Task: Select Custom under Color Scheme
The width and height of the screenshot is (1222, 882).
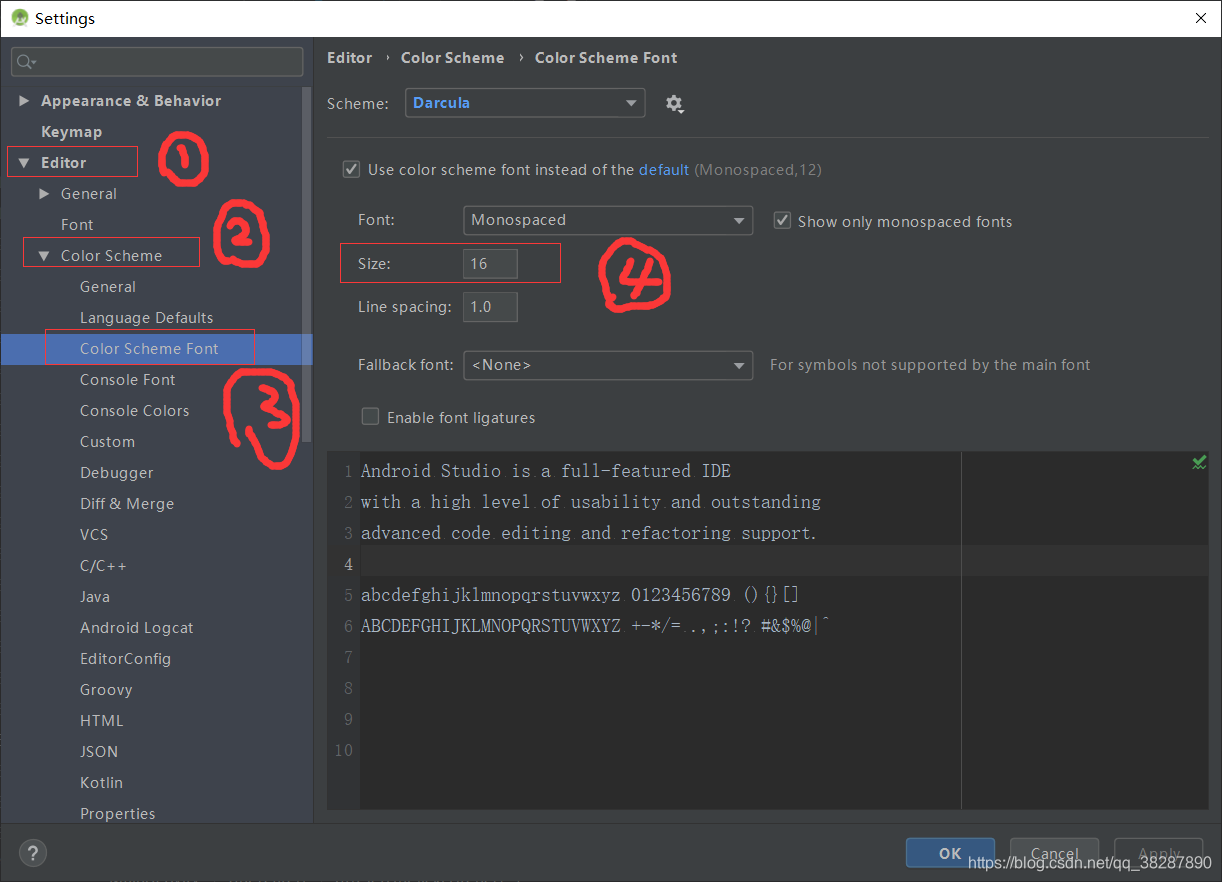Action: click(107, 442)
